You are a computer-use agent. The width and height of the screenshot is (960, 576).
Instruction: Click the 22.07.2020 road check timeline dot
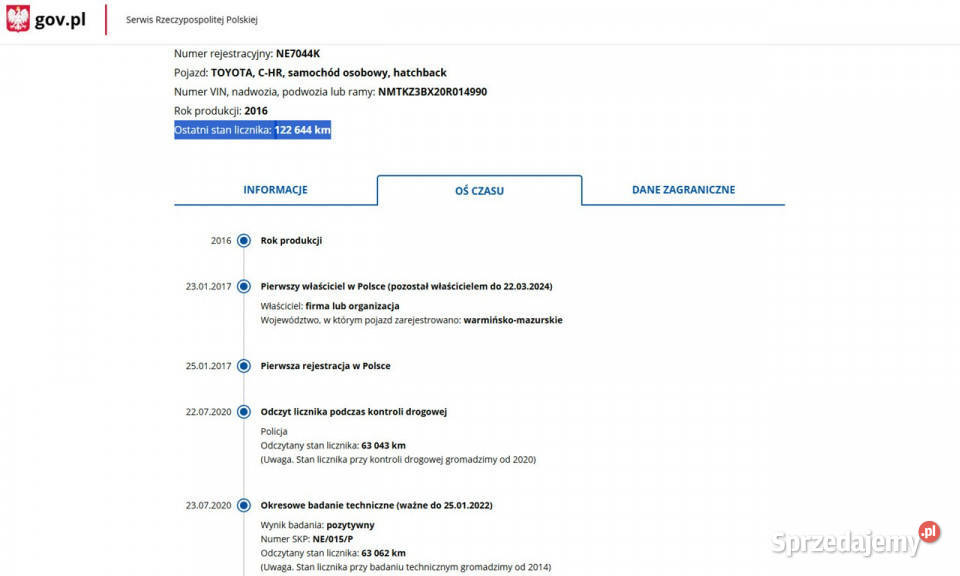(x=244, y=412)
